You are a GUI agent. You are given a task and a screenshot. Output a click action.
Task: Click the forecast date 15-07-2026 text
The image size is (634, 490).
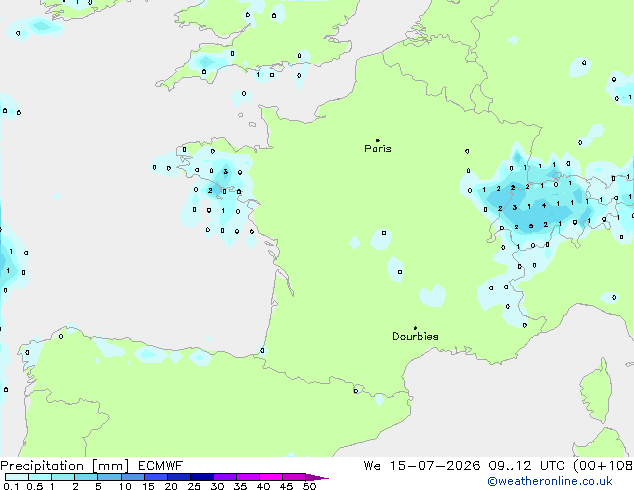click(x=435, y=466)
